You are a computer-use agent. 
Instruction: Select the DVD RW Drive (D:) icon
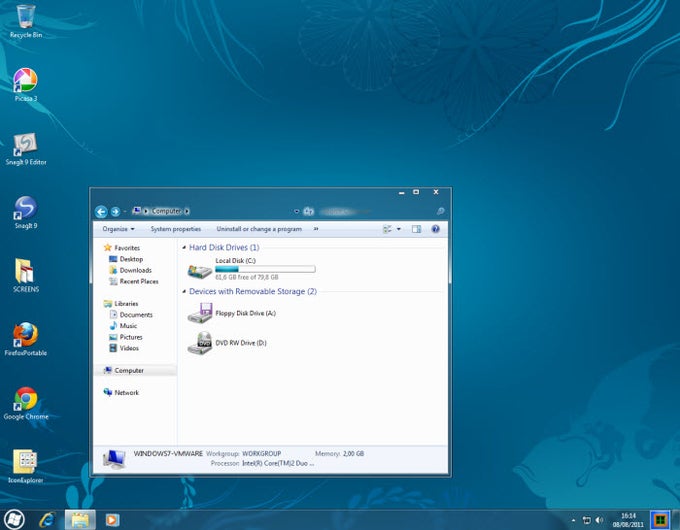(199, 343)
